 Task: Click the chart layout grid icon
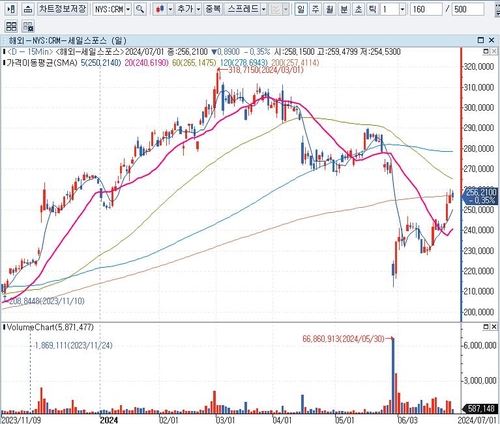pos(11,26)
